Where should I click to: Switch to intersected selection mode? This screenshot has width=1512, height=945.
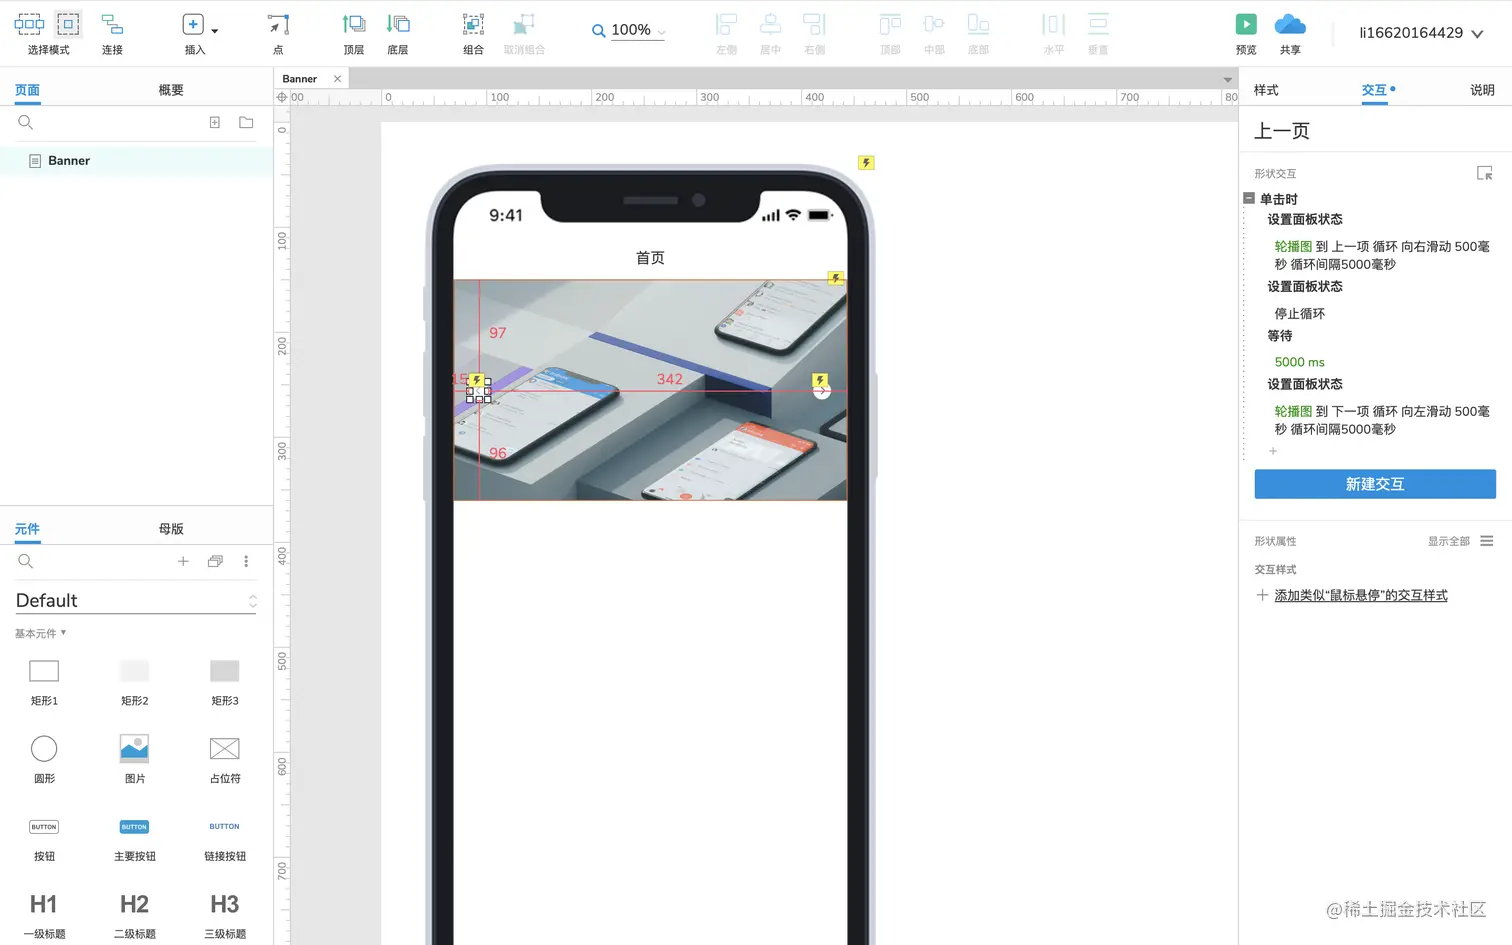tap(29, 24)
